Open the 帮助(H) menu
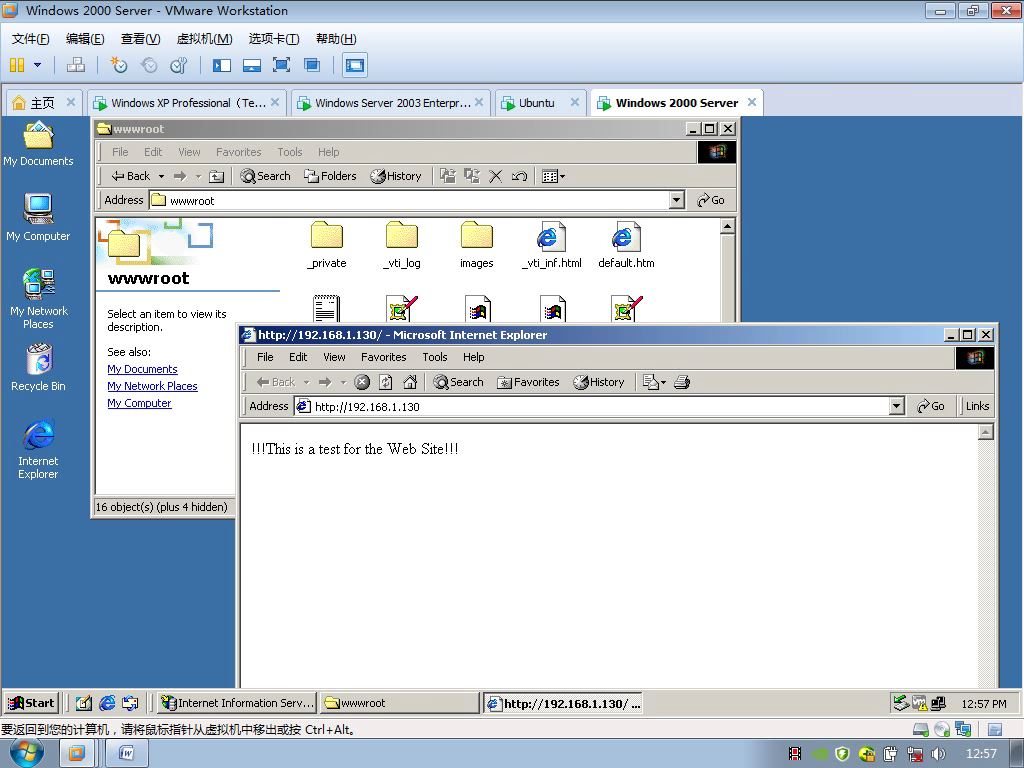 click(x=336, y=39)
